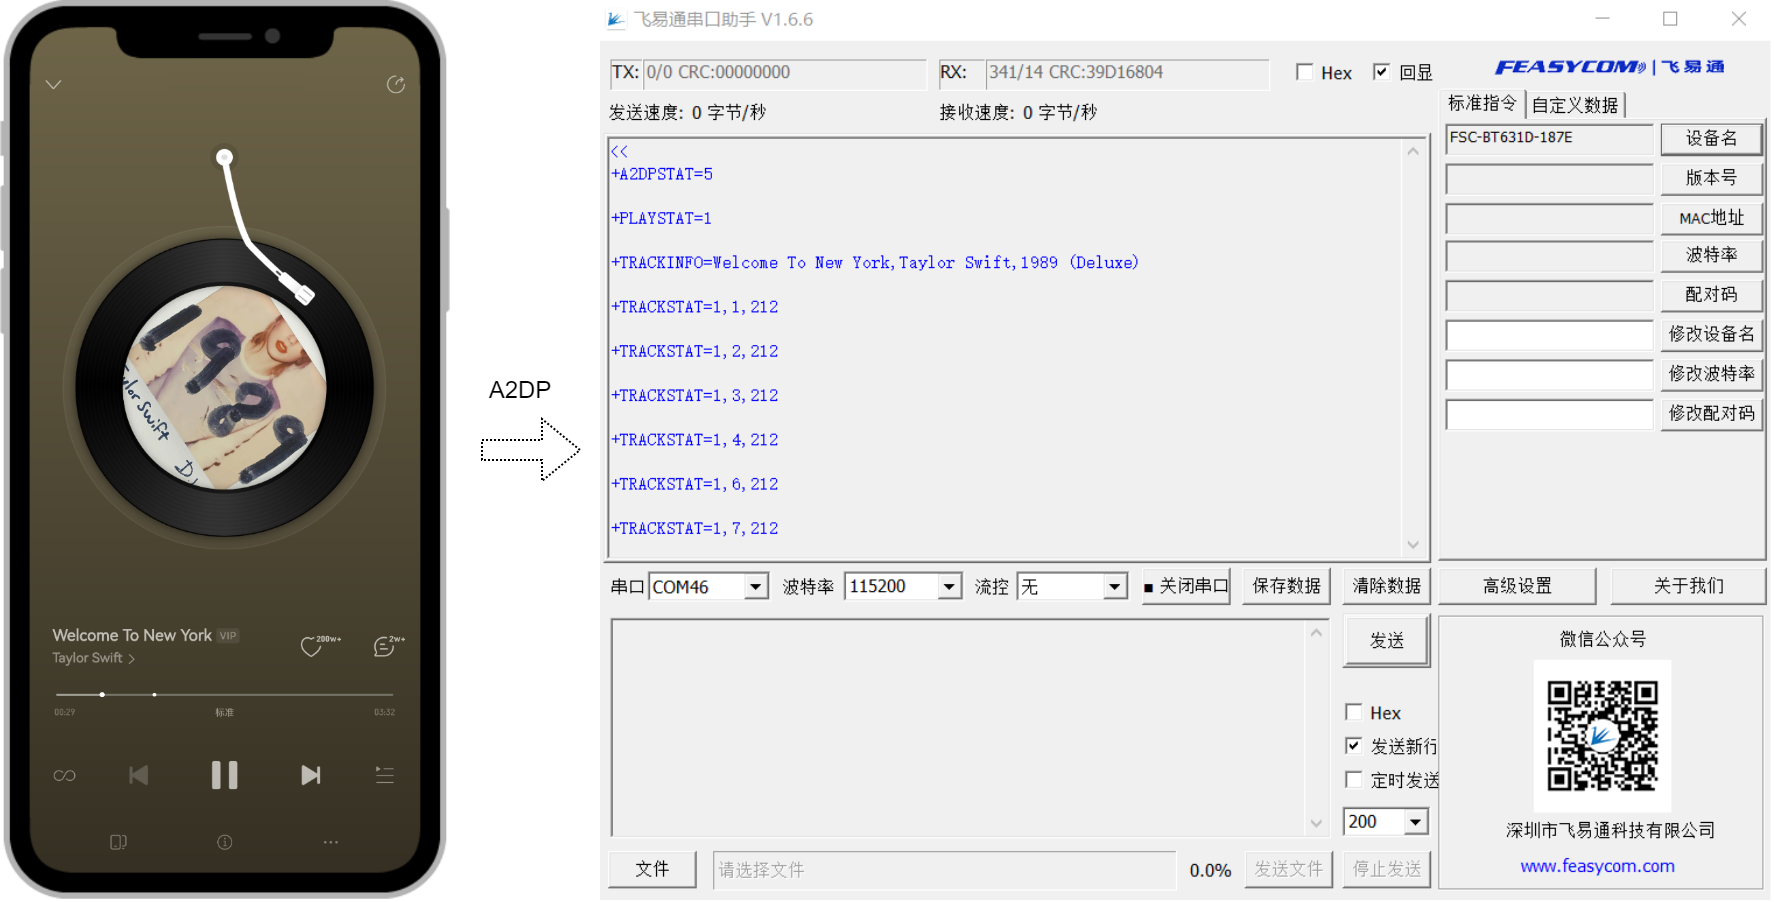The width and height of the screenshot is (1774, 902).
Task: Tap the heart icon to like song
Action: coord(312,647)
